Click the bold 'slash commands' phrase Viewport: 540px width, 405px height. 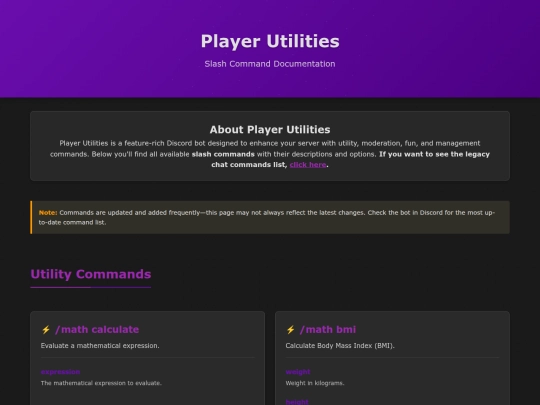tap(223, 154)
